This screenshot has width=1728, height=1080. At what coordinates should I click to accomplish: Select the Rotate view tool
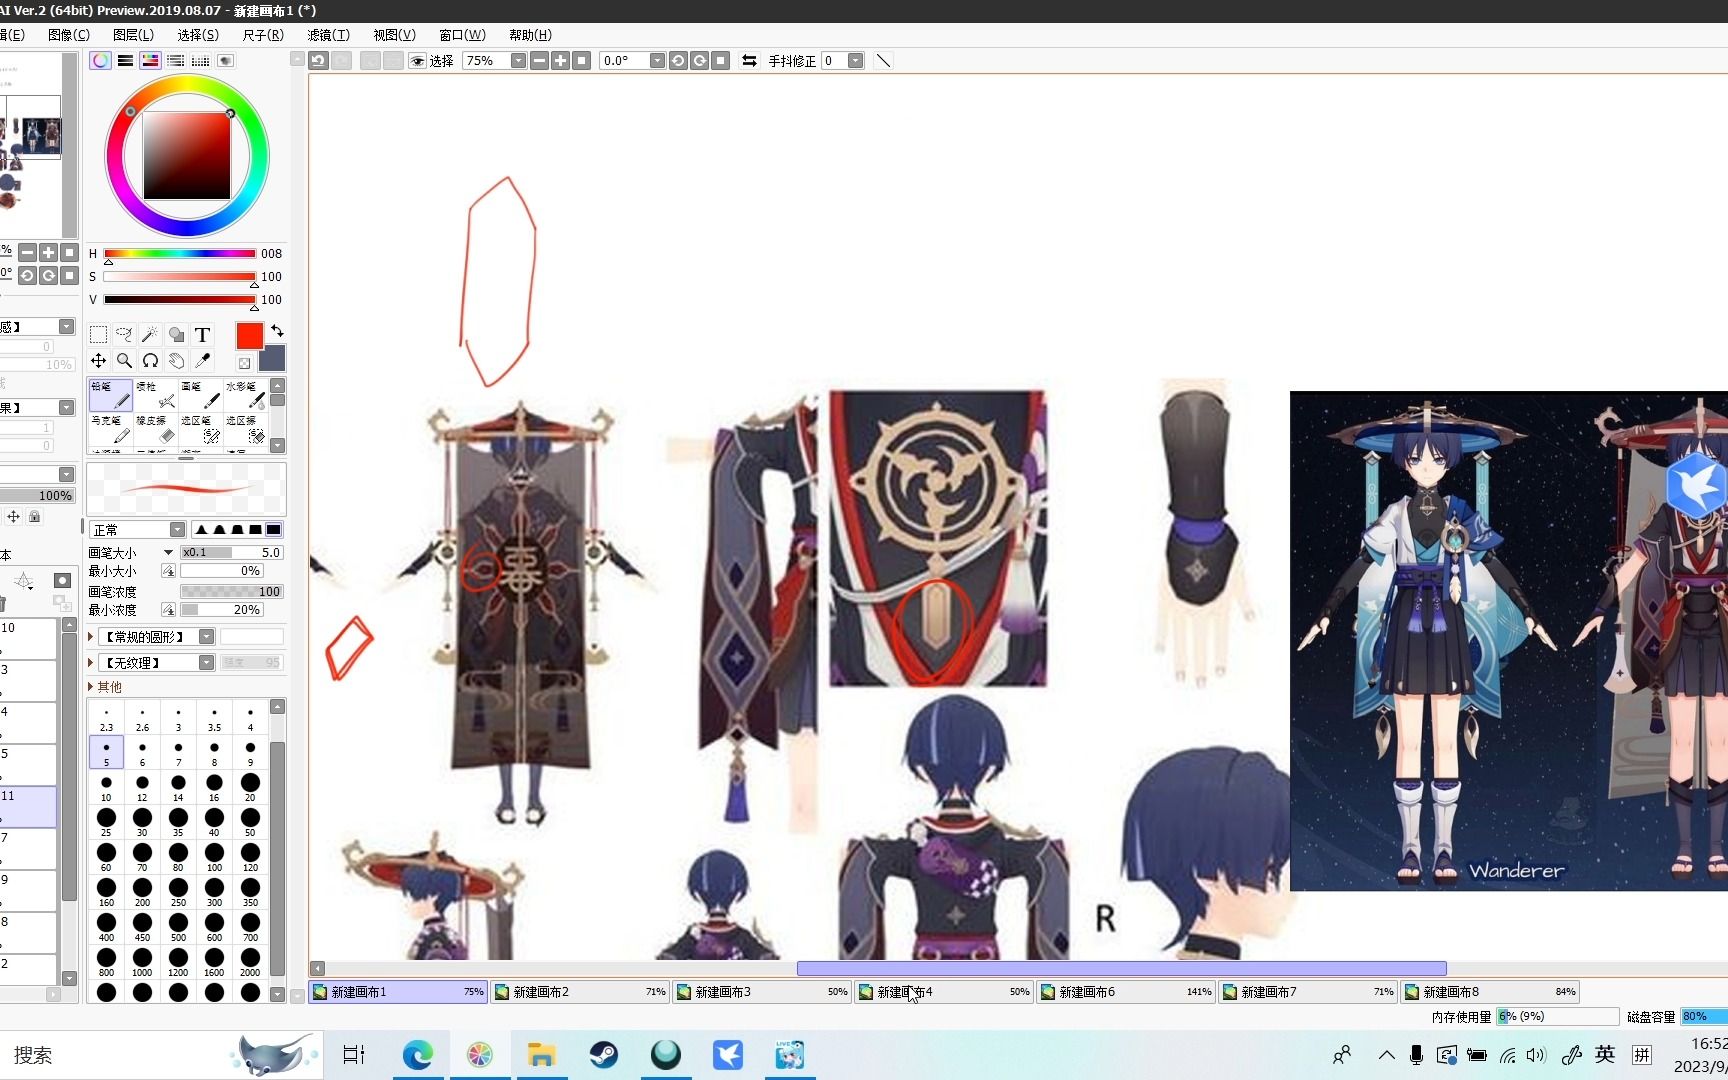click(150, 360)
